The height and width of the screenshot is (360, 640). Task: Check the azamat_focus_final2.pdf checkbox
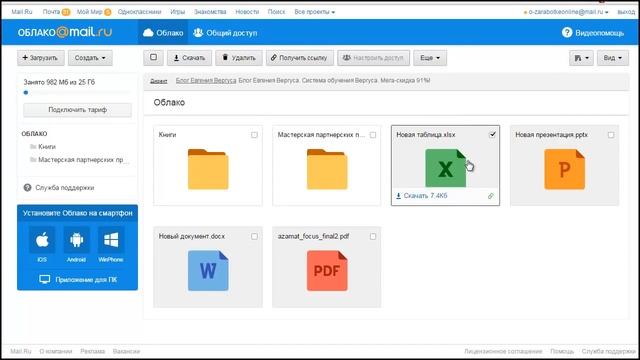point(373,236)
